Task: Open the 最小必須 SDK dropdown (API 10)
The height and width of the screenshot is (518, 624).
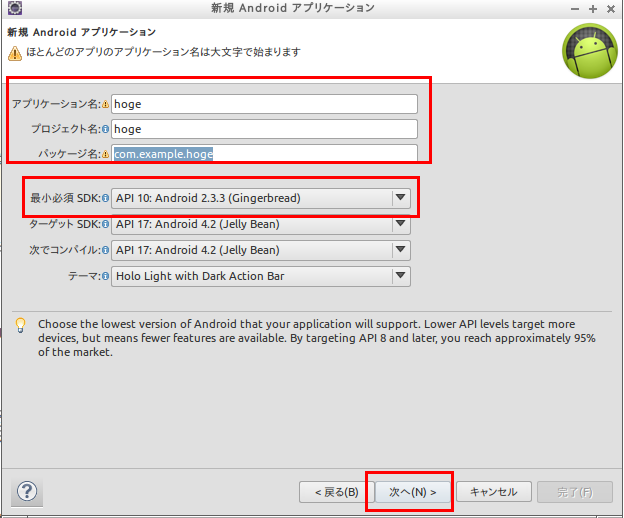Action: [x=261, y=198]
